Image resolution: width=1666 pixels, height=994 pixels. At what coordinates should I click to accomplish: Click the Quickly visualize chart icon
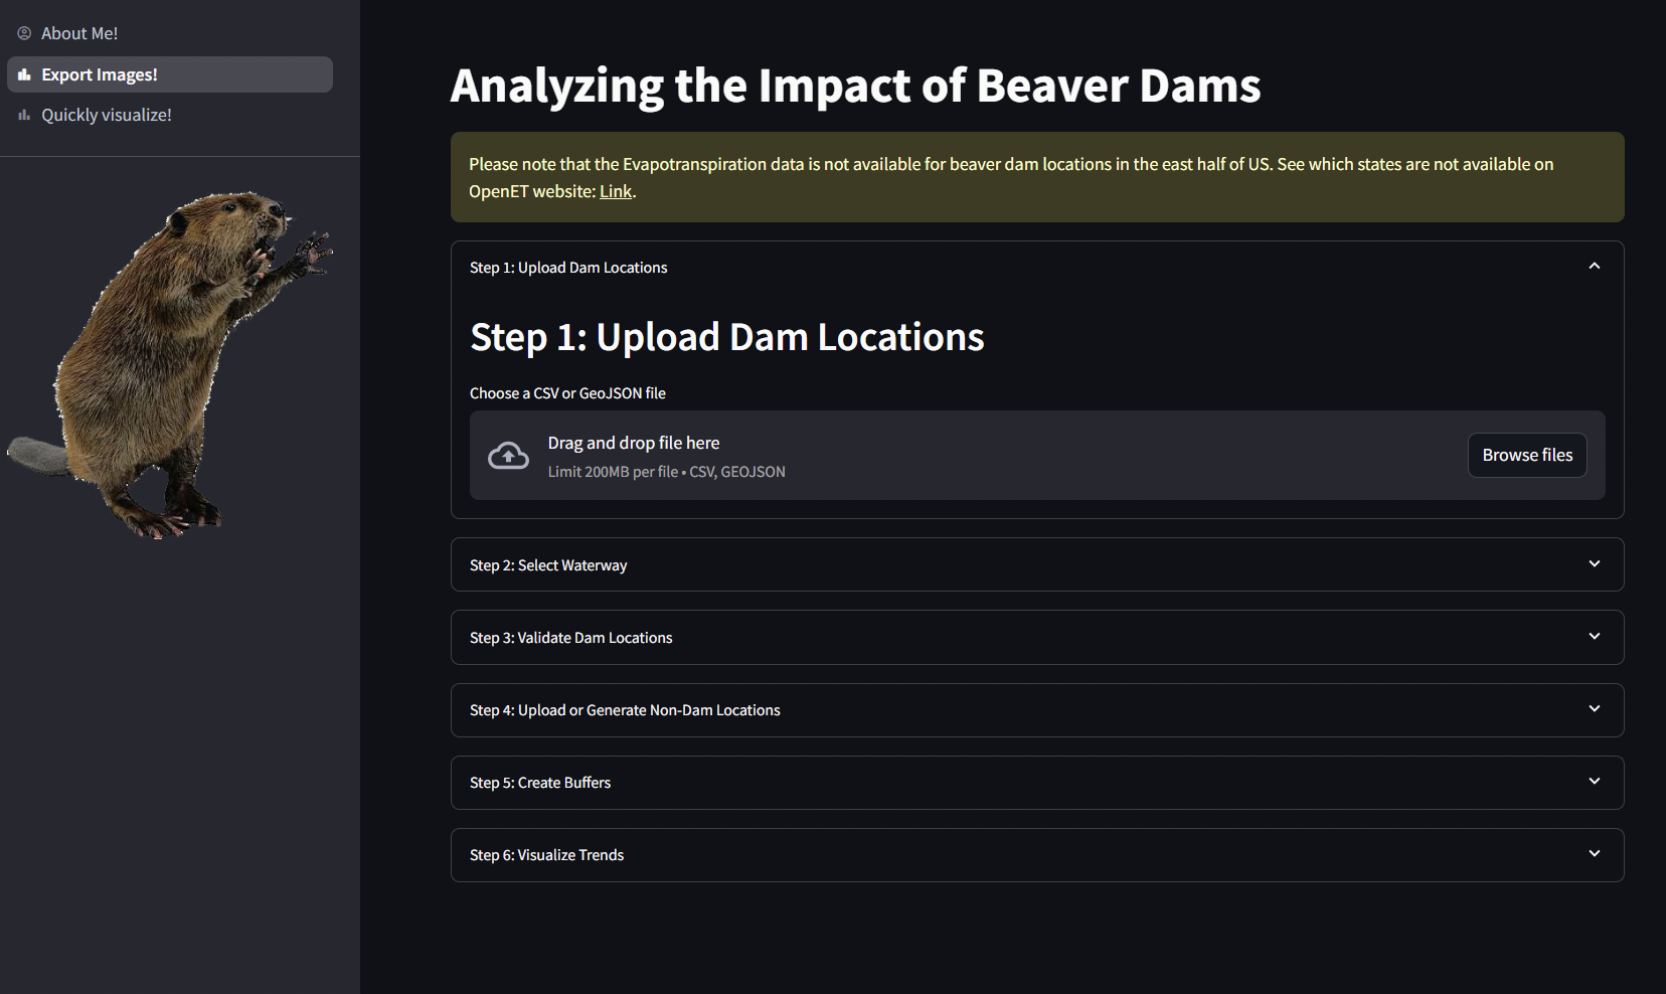click(x=23, y=115)
